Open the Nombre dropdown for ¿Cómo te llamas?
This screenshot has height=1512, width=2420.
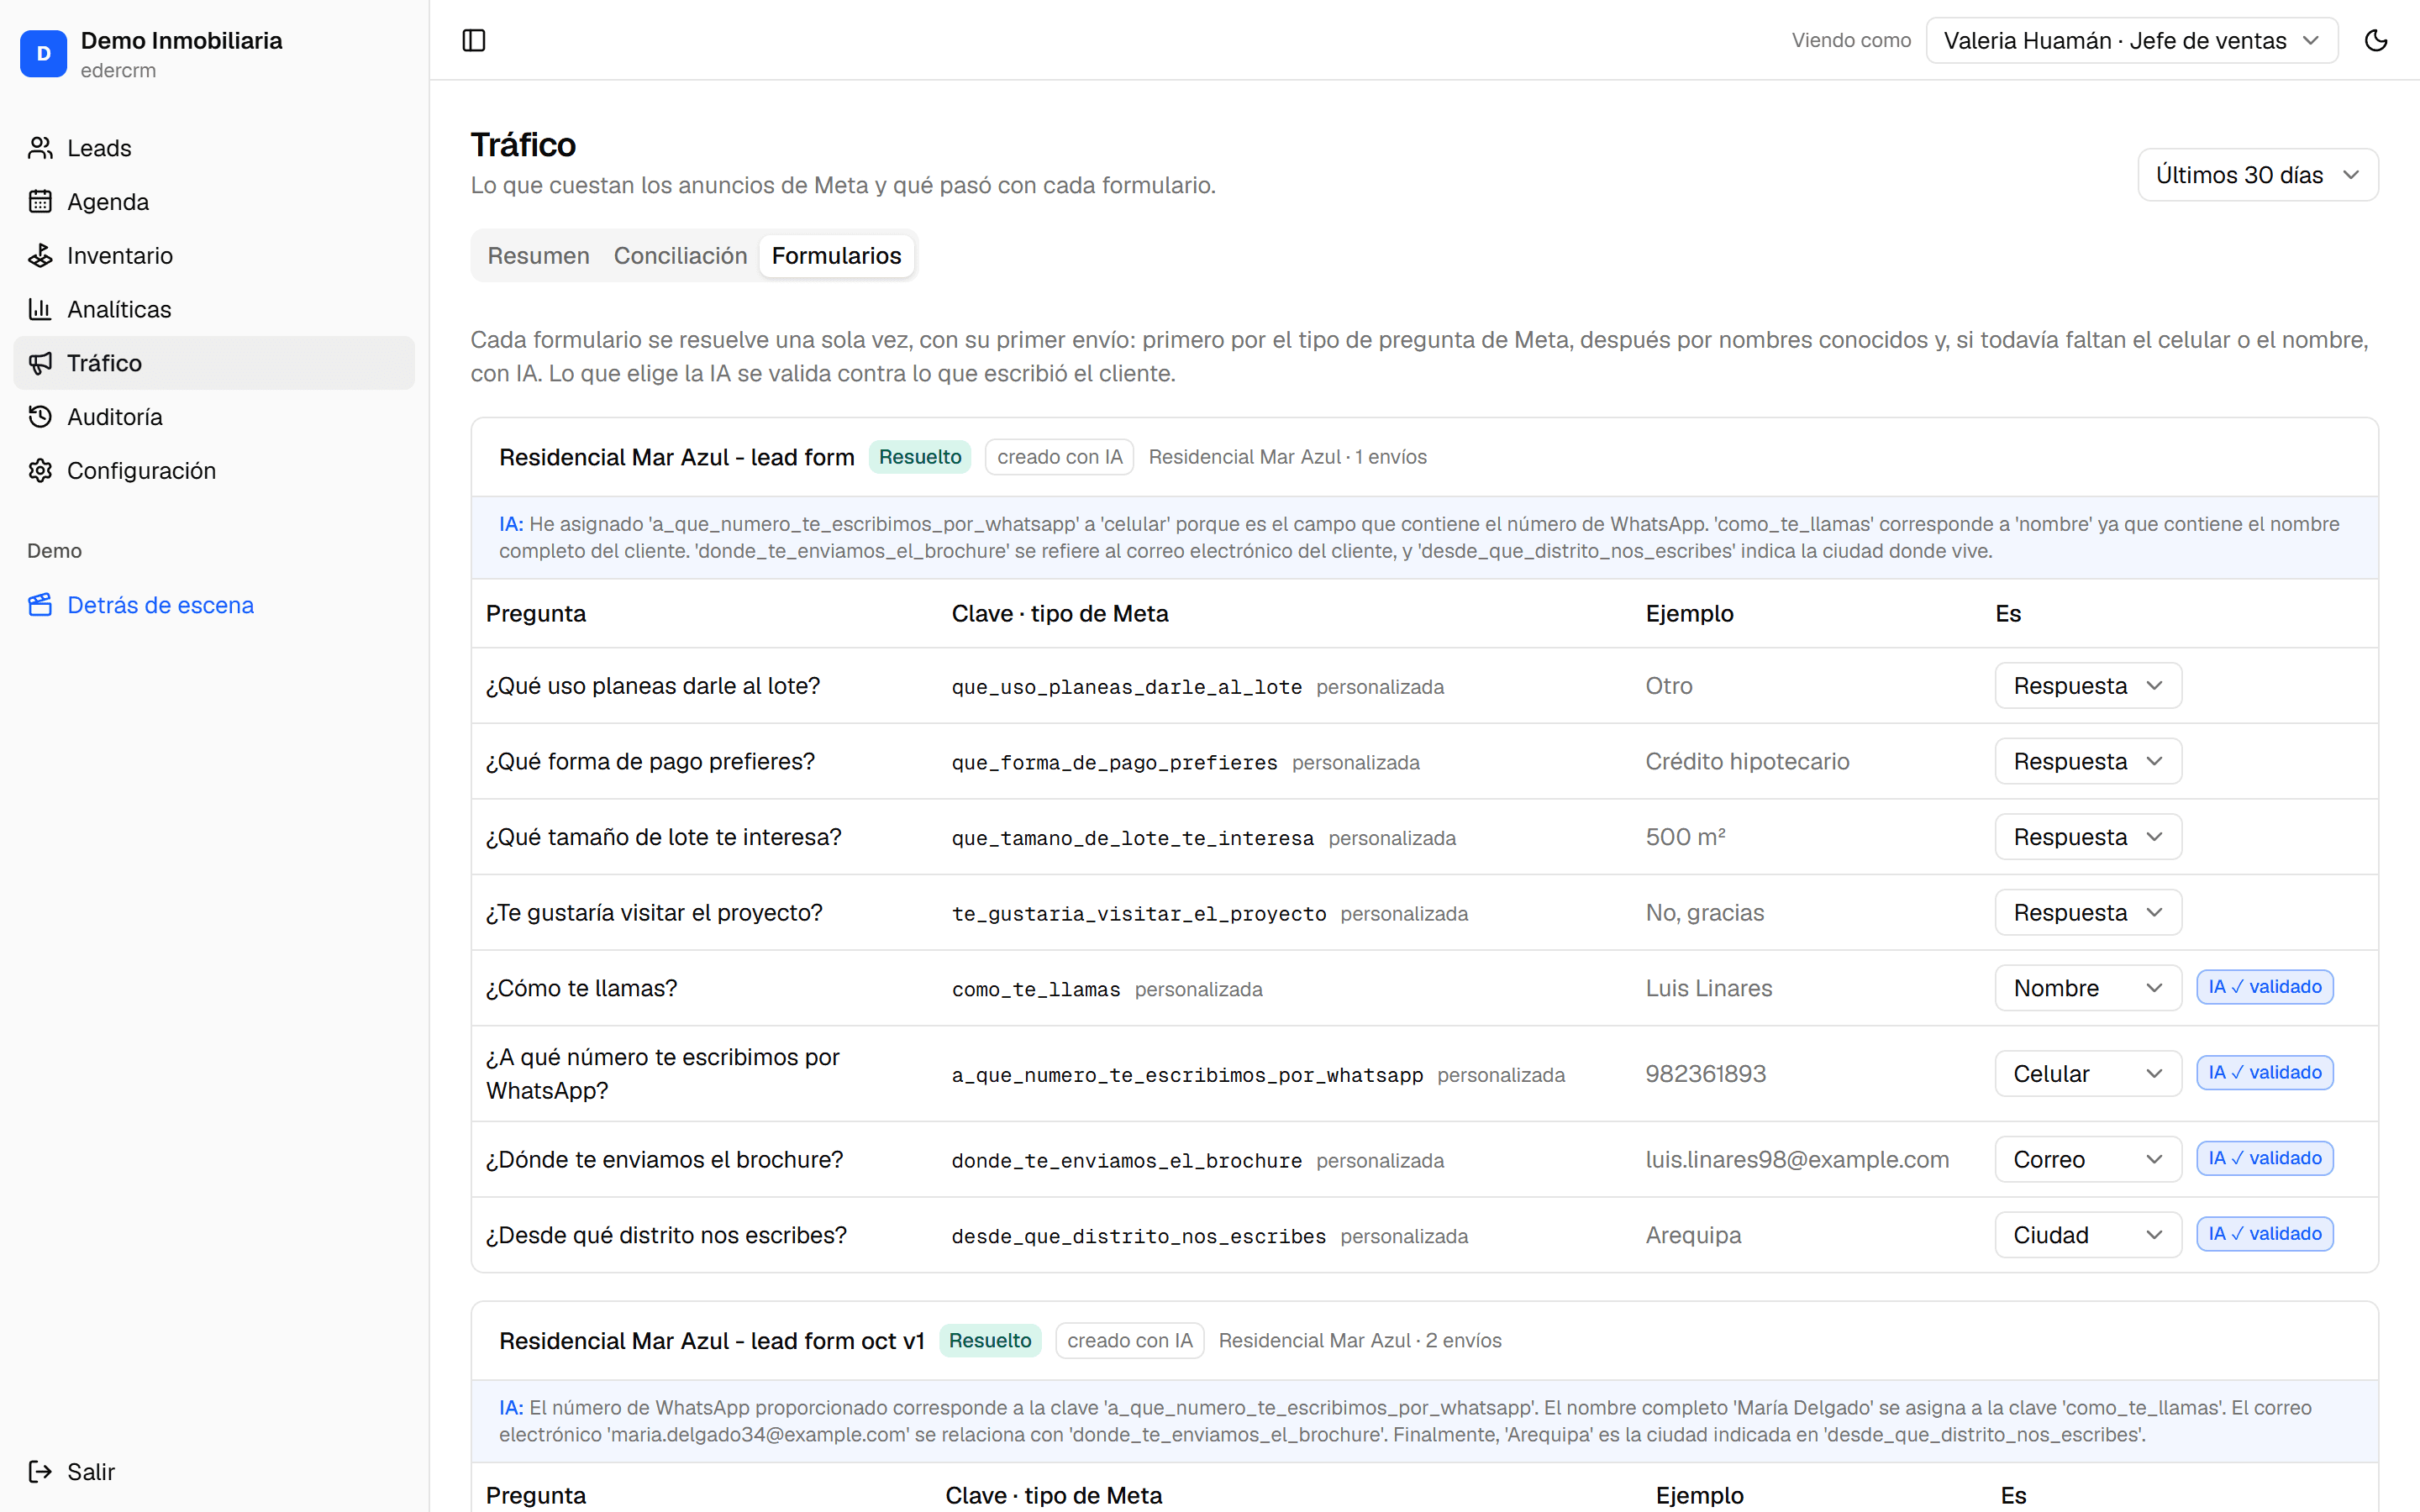pos(2087,988)
